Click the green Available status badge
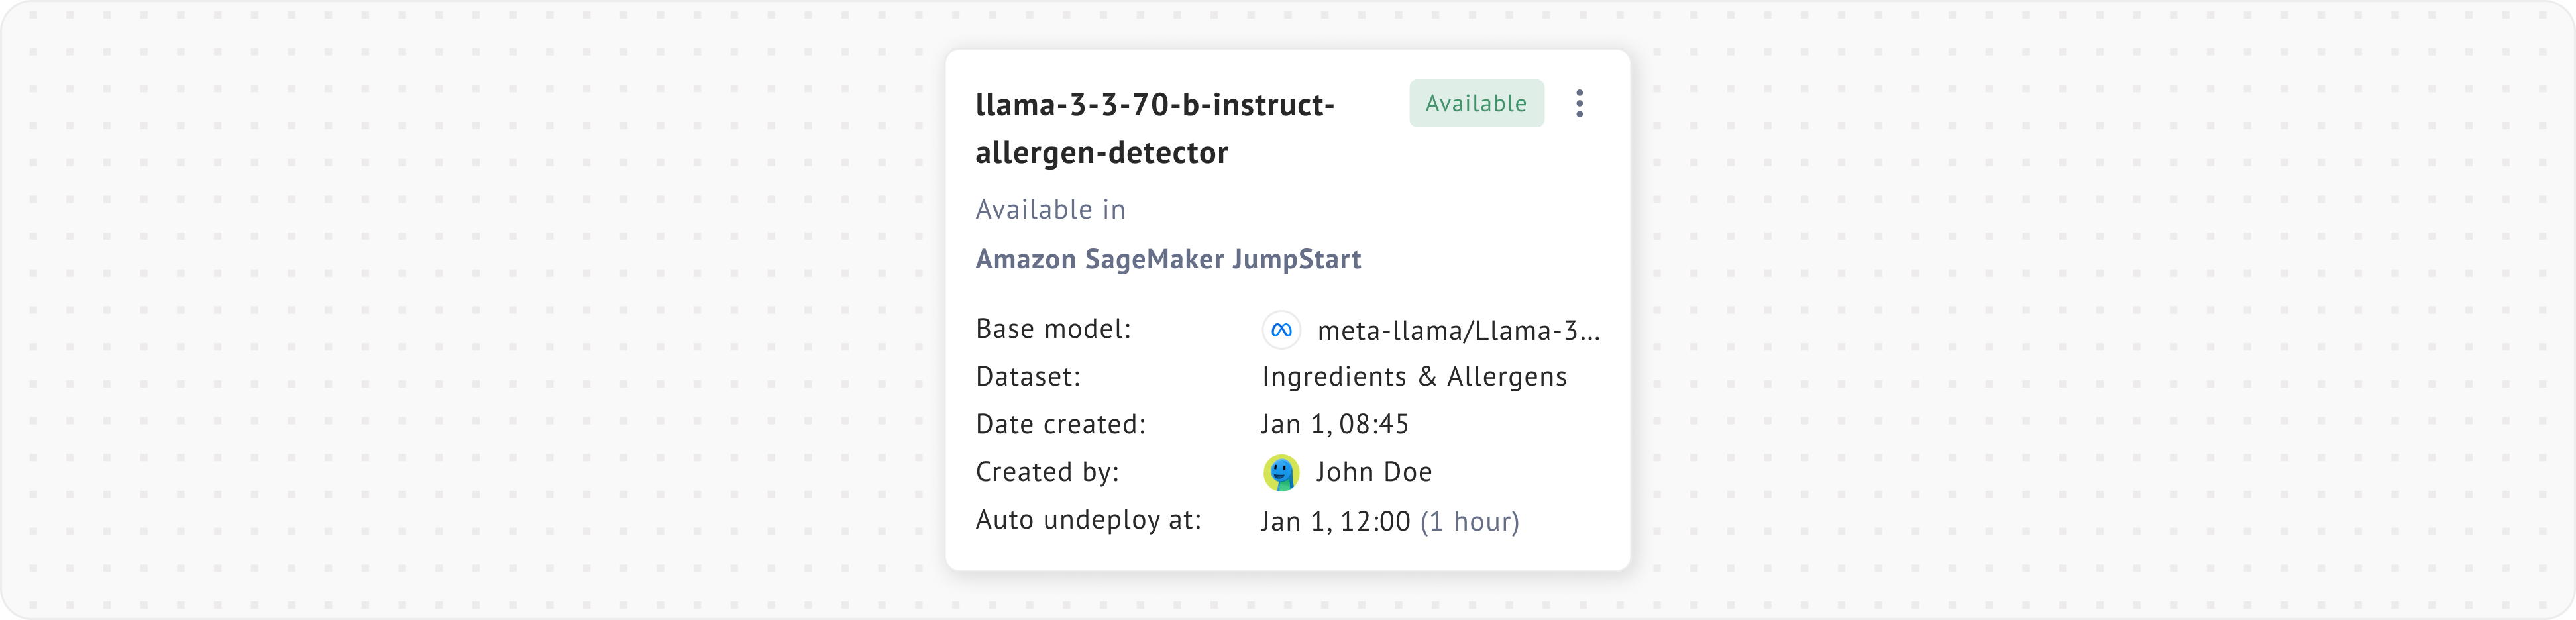 point(1476,104)
